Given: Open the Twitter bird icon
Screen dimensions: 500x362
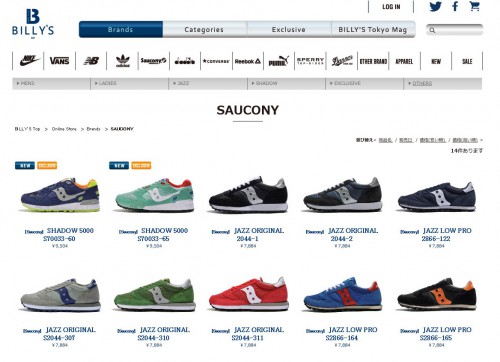Looking at the screenshot, I should tap(435, 6).
